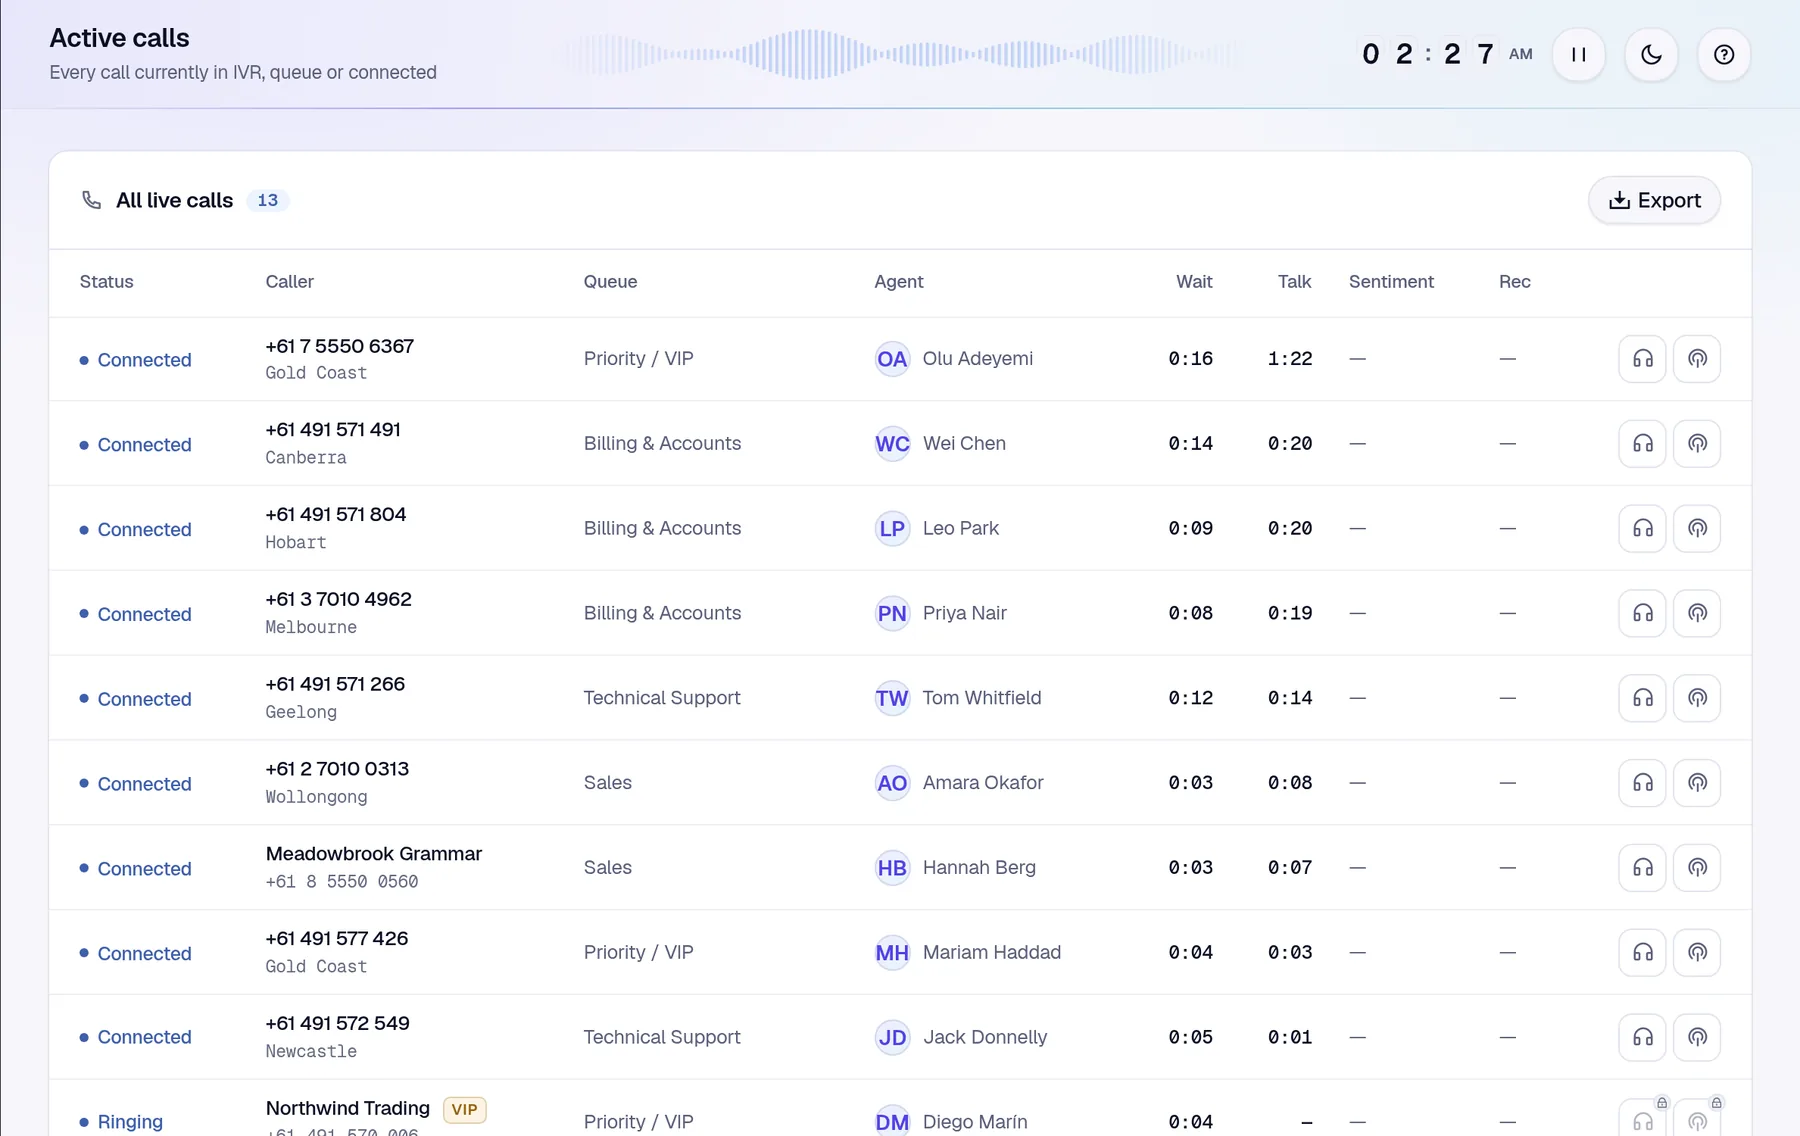
Task: Click the broadcast icon in Priya Nair's row
Action: [x=1697, y=613]
